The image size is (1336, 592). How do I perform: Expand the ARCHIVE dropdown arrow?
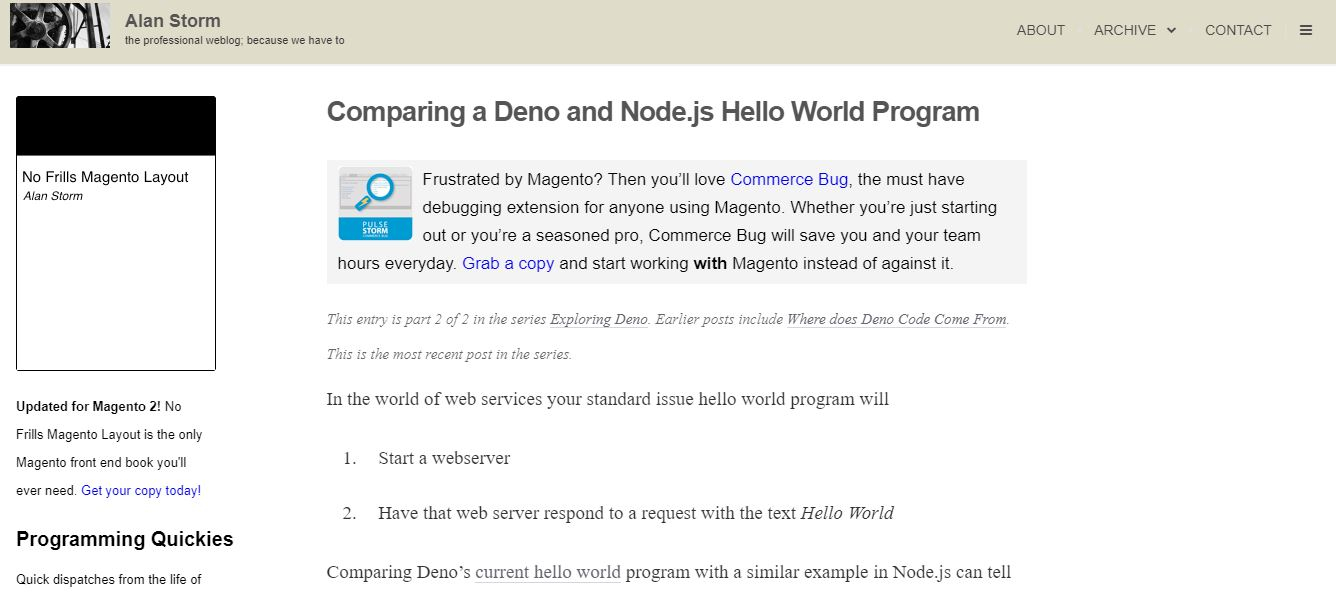(1171, 30)
